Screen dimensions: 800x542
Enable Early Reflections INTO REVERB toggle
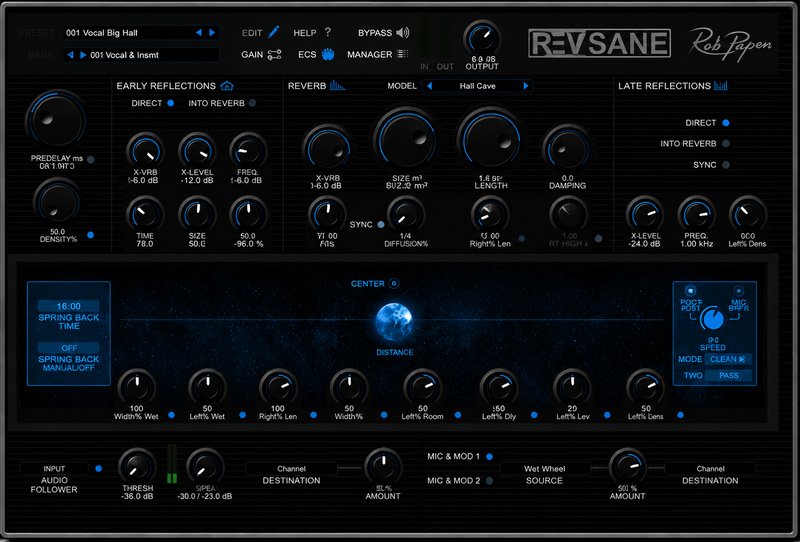[252, 103]
